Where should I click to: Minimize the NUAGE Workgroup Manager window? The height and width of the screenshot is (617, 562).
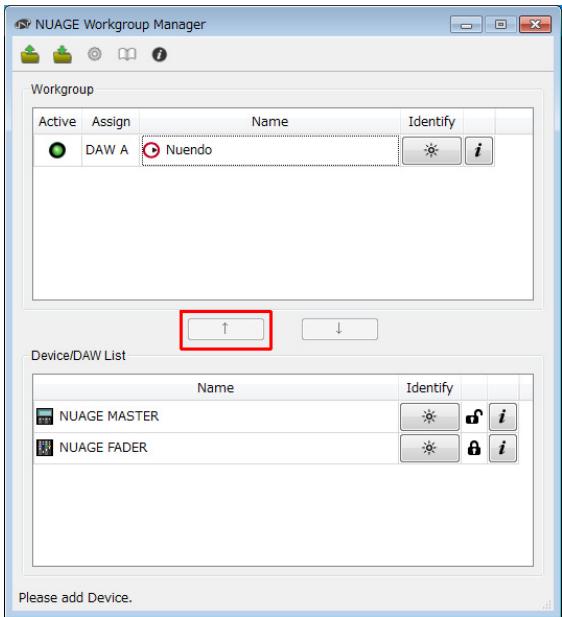466,24
